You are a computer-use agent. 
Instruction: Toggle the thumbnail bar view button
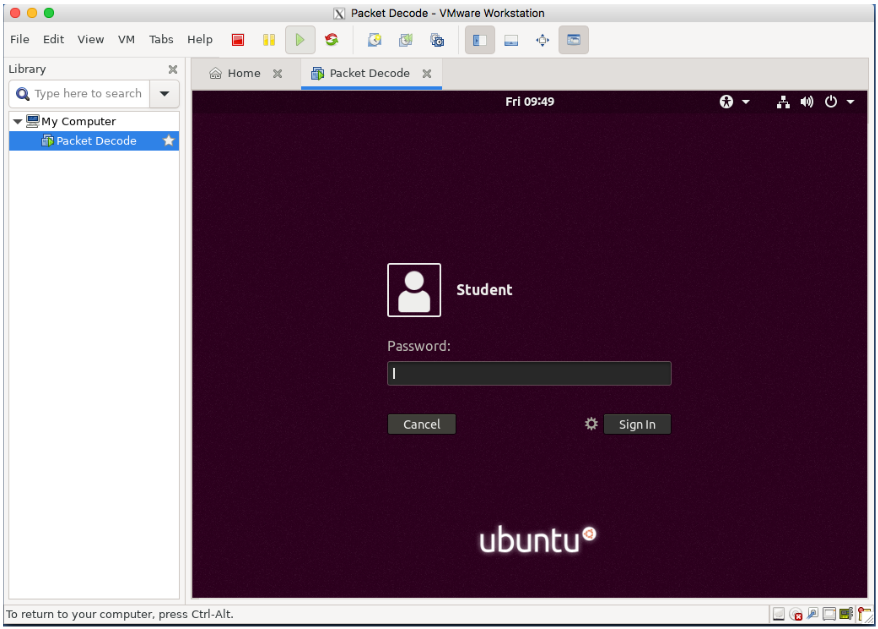pos(511,40)
